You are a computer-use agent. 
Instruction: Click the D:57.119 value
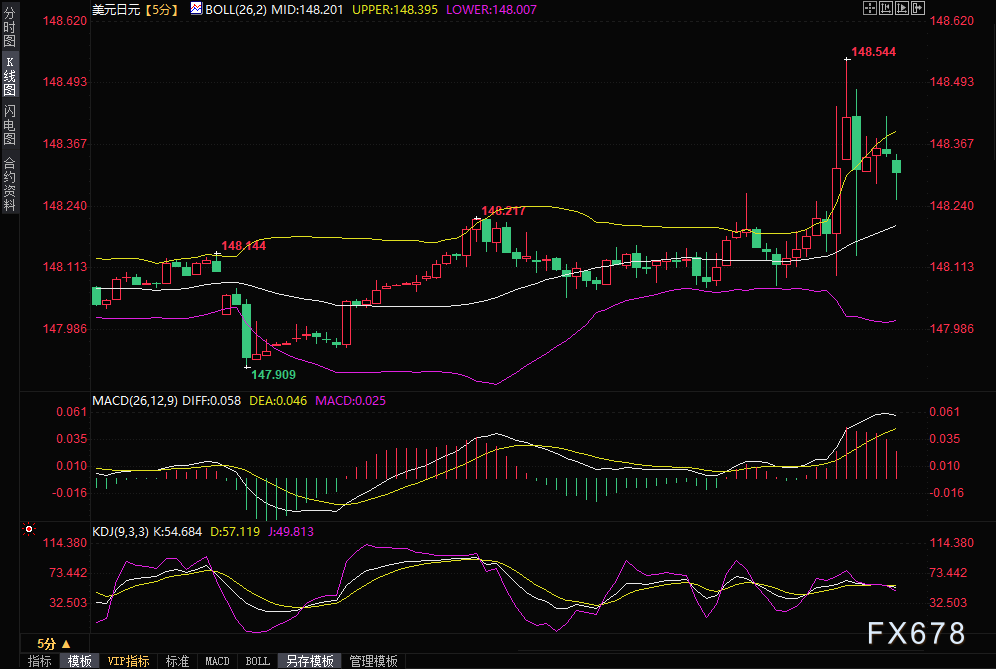pos(235,532)
